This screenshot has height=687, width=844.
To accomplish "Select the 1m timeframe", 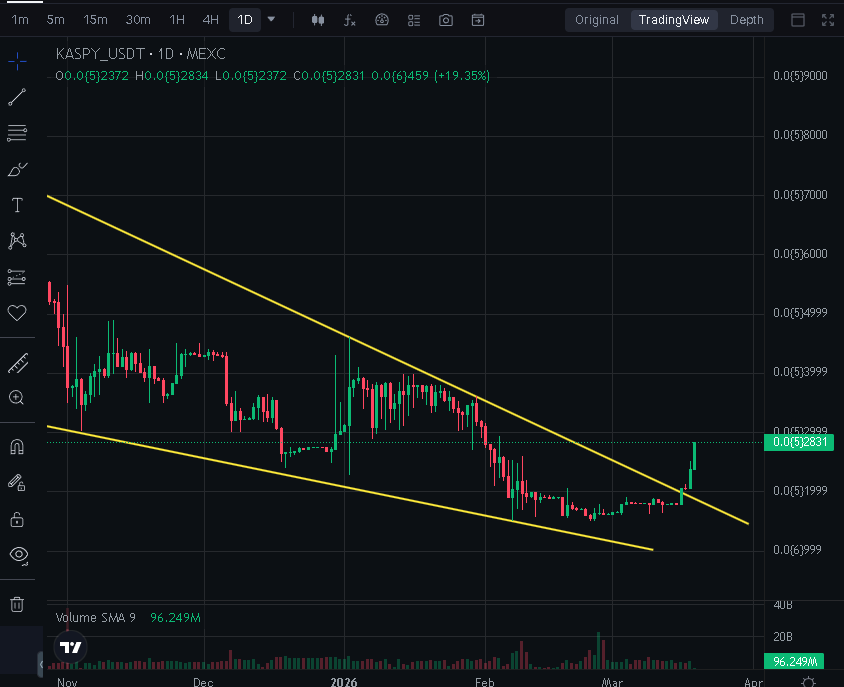I will pyautogui.click(x=20, y=20).
